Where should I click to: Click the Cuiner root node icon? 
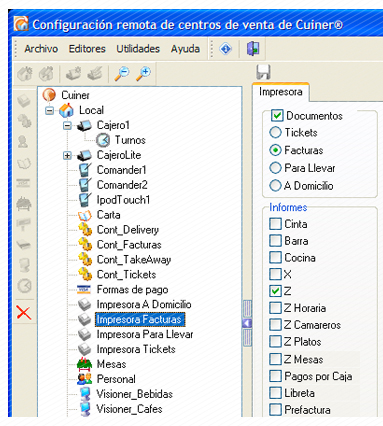click(x=49, y=95)
